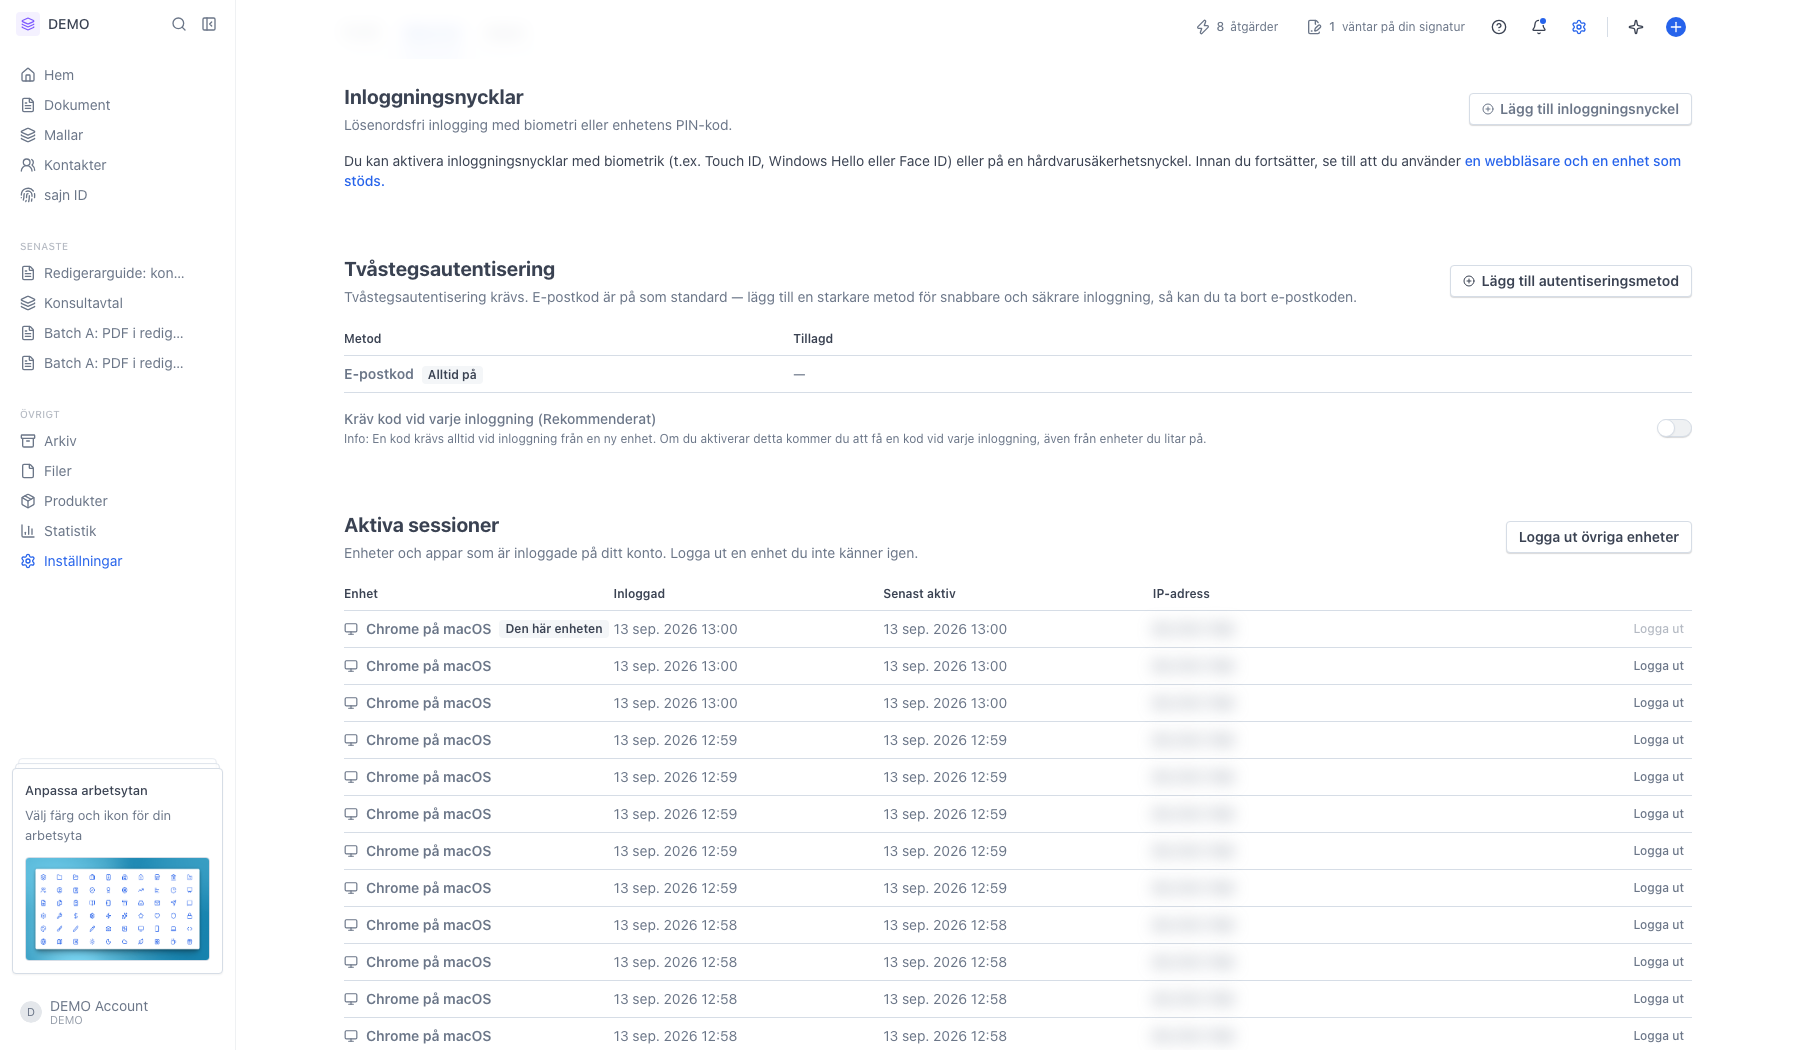Open DEMO Account profile menu

85,1012
